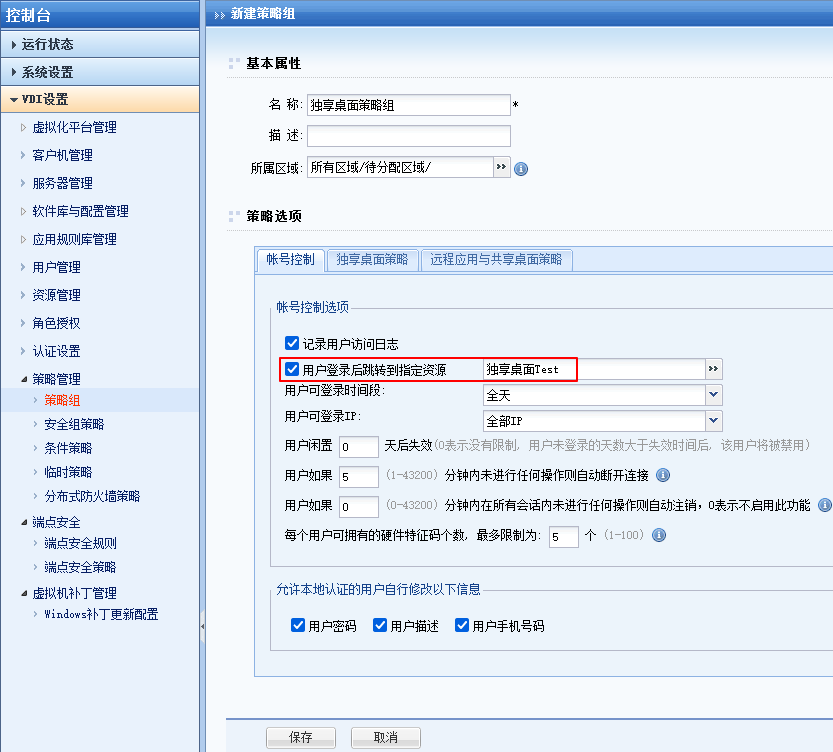Click the 描述 input field
Viewport: 833px width, 752px height.
pos(408,136)
